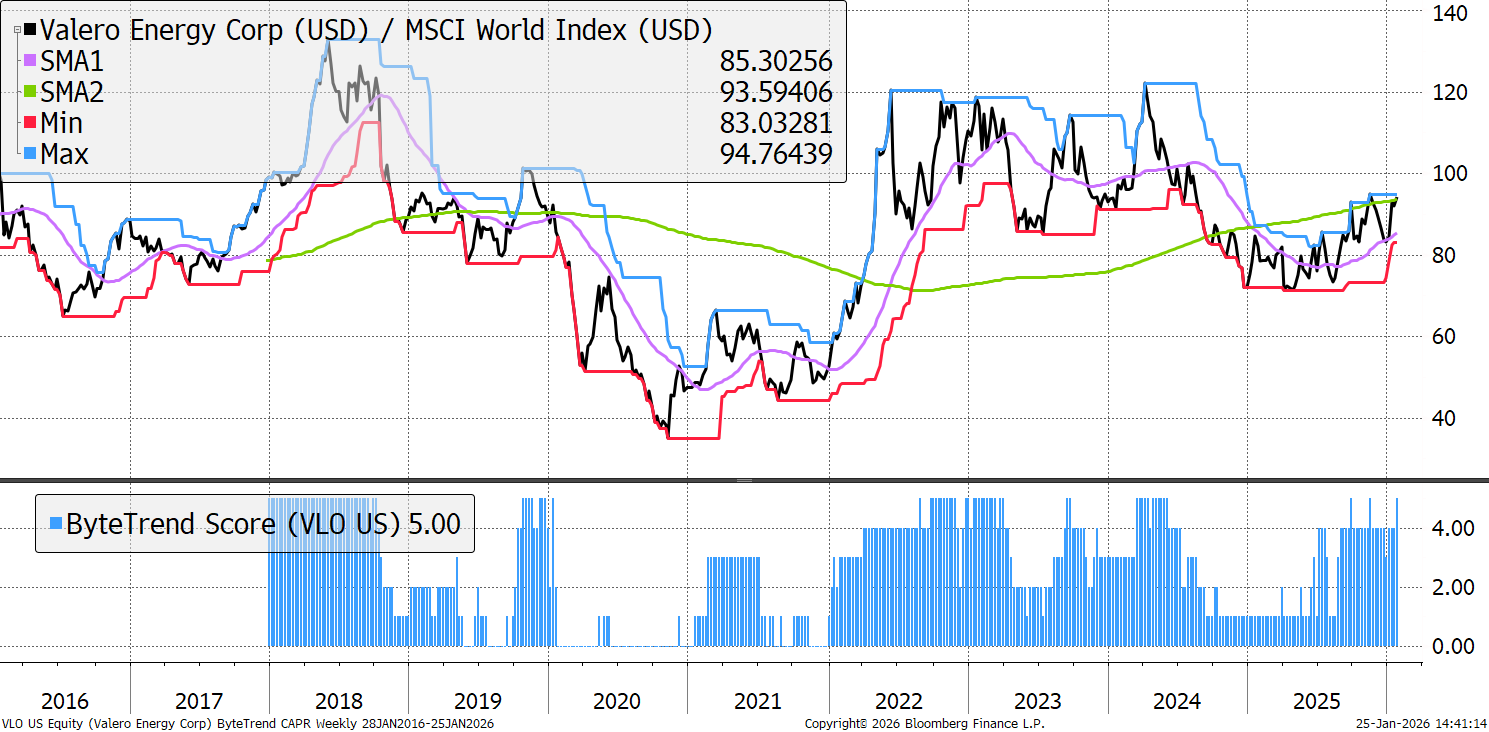Screen dimensions: 1489x732
Task: Click the green SMA2 legend swatch
Action: [29, 93]
